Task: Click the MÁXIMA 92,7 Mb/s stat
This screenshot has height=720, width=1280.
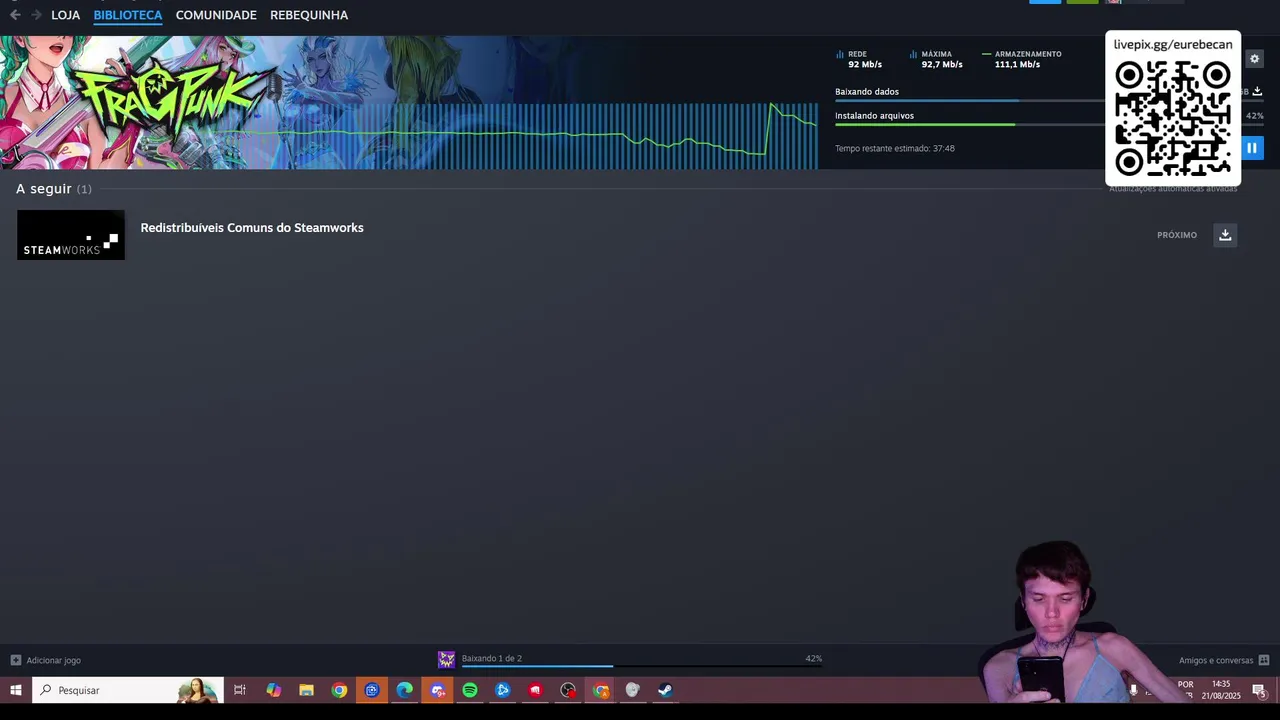Action: pyautogui.click(x=936, y=59)
